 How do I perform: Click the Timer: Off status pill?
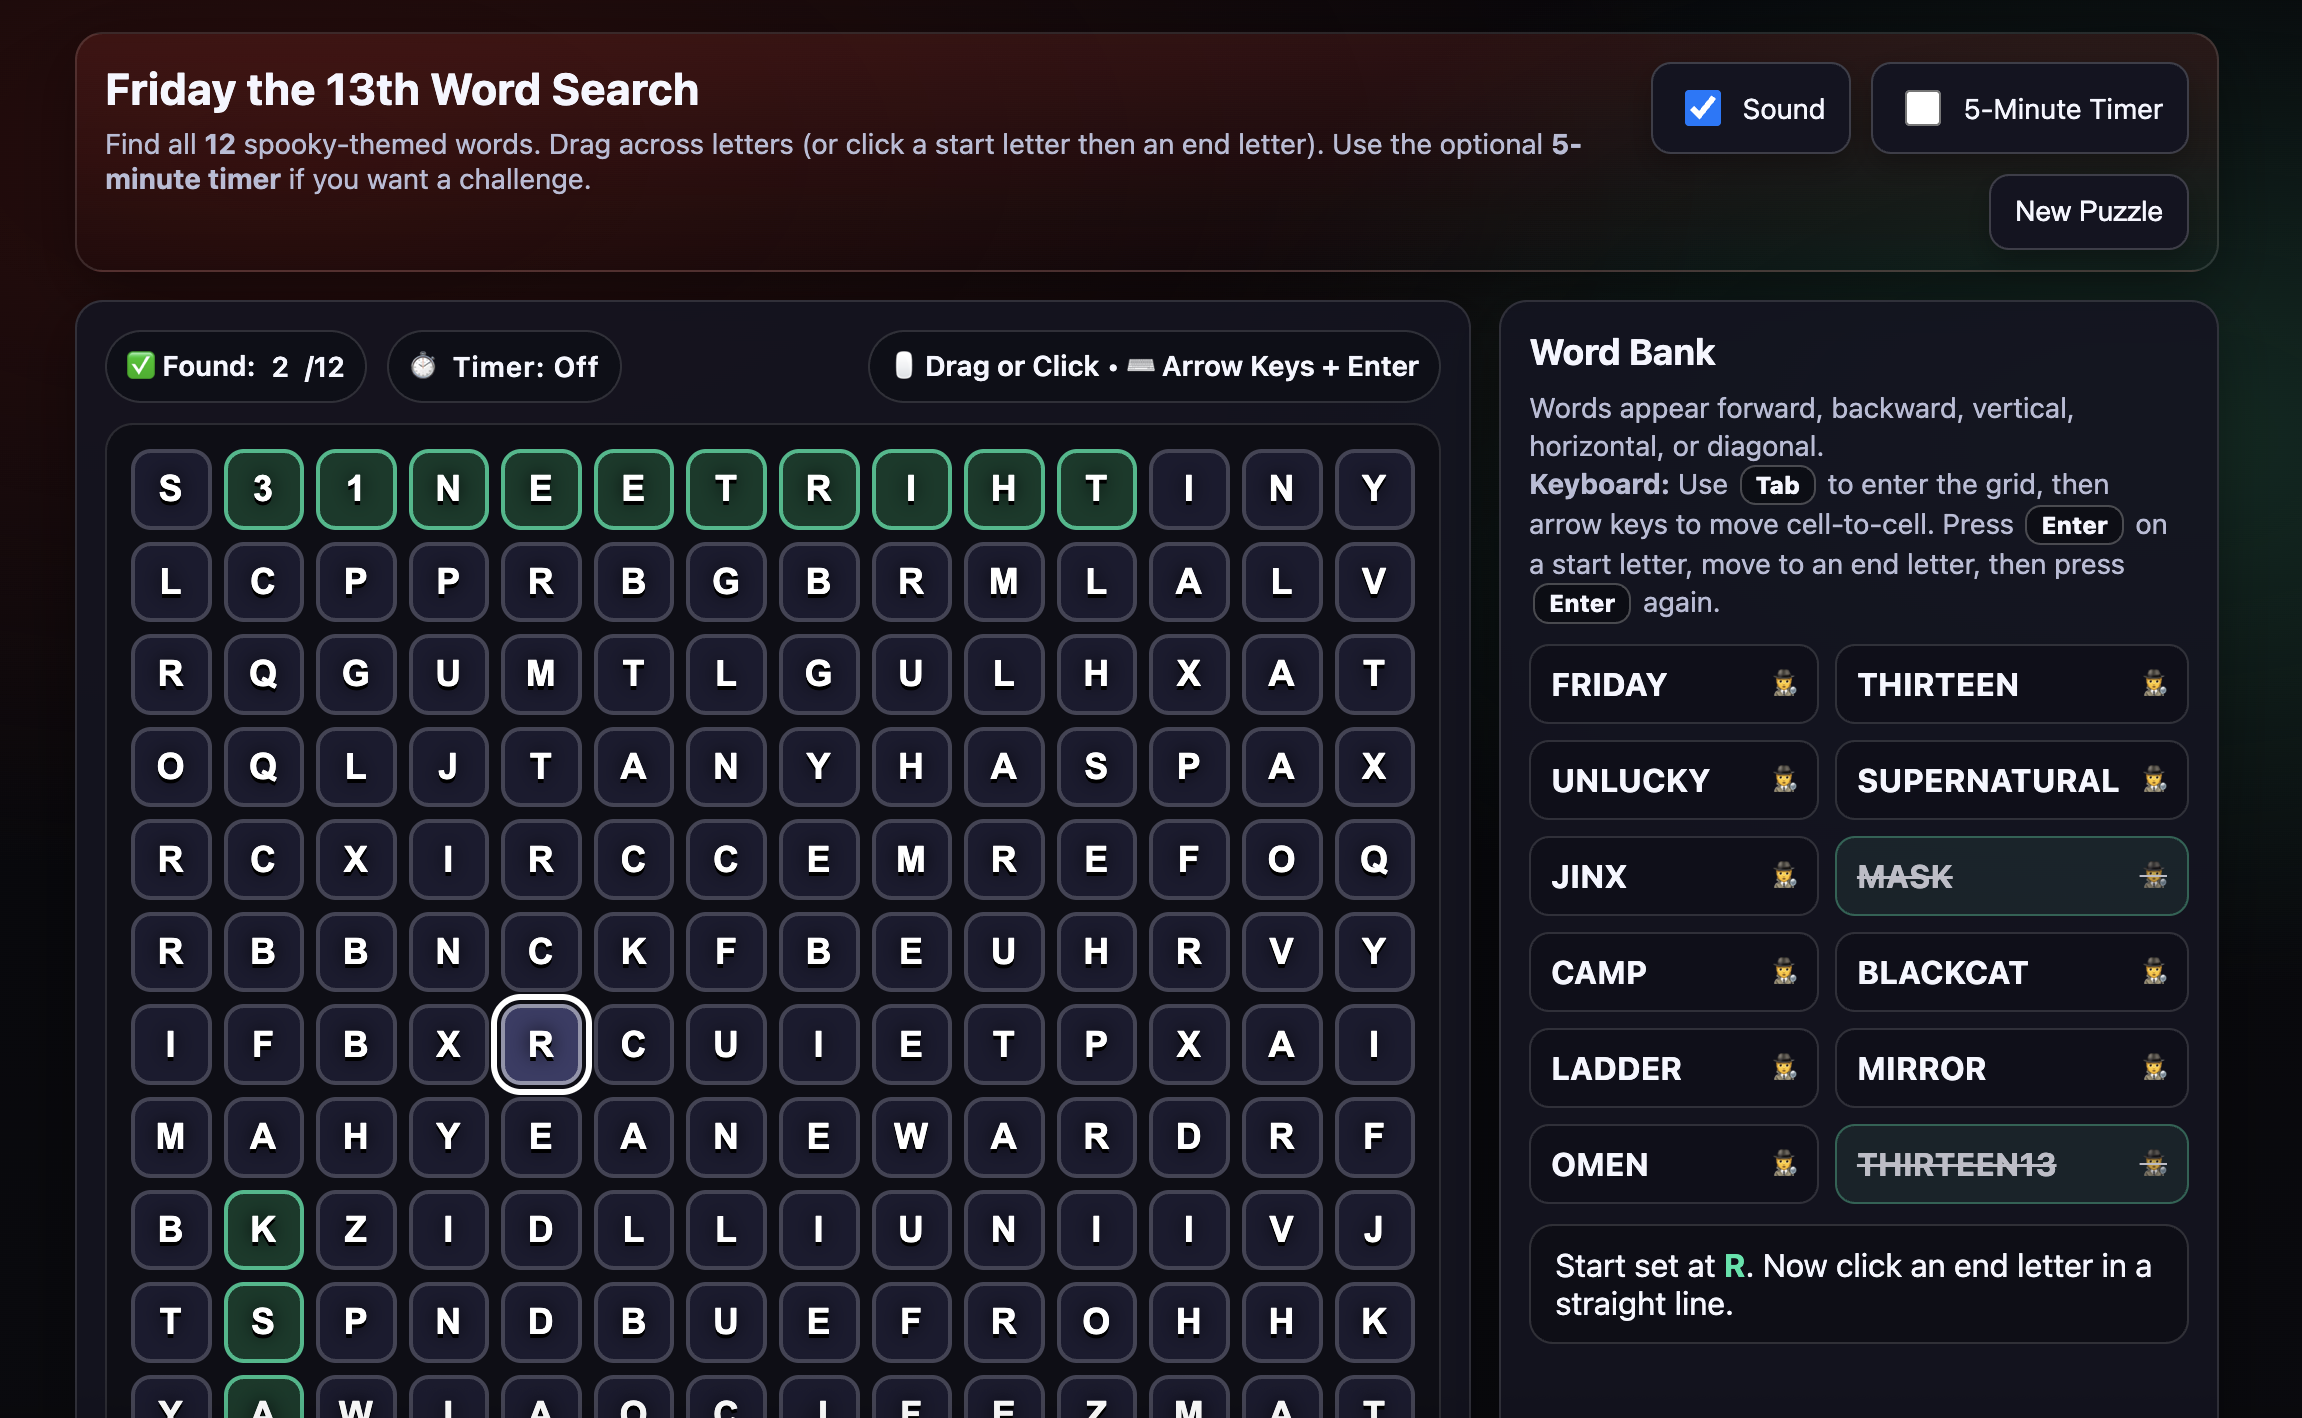pos(504,366)
